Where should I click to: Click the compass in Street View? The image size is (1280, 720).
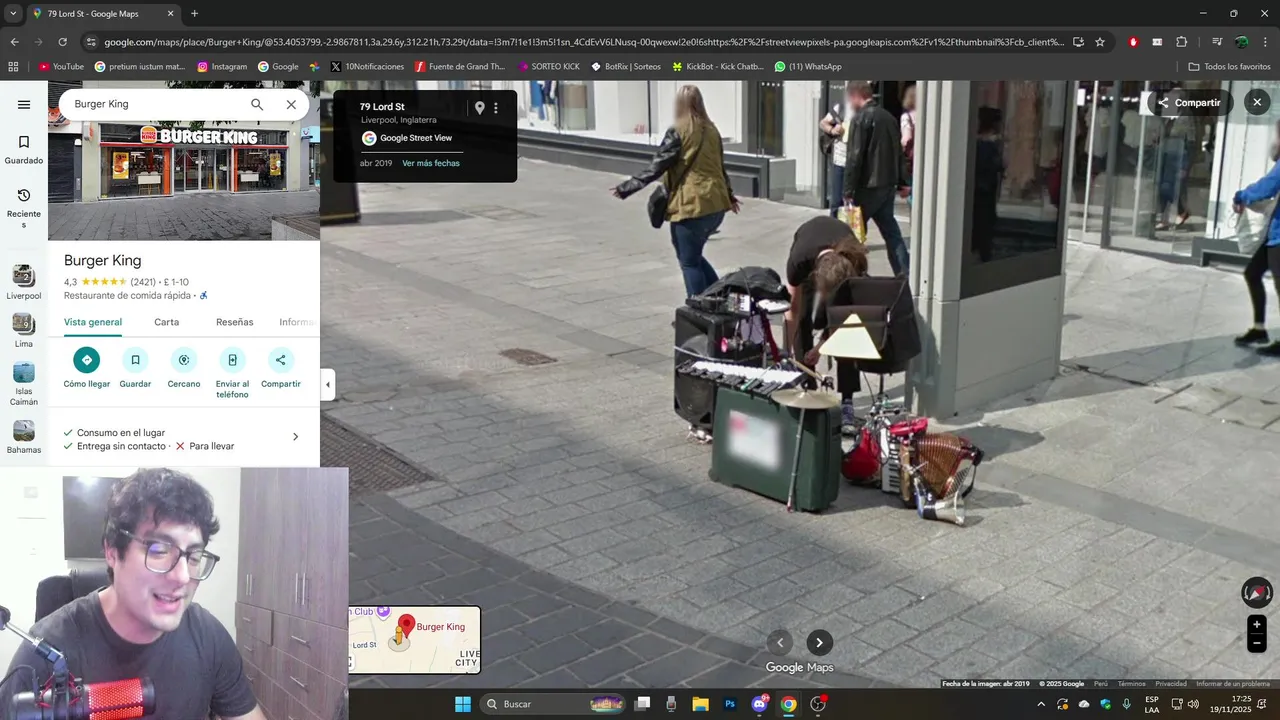1257,593
